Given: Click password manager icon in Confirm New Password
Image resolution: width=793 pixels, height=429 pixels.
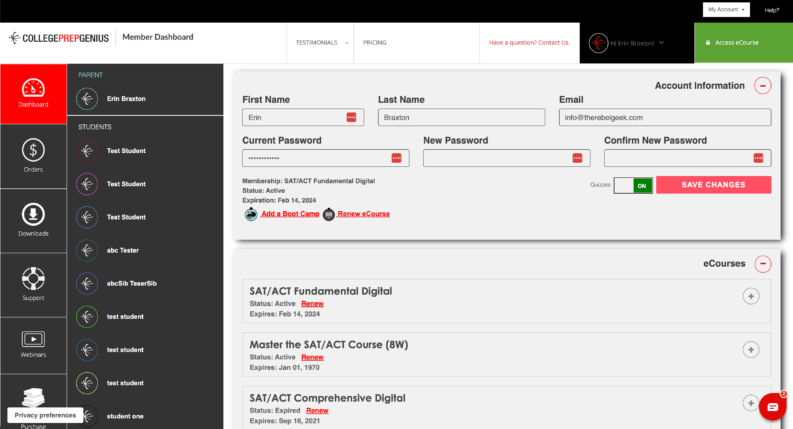Looking at the screenshot, I should 758,158.
